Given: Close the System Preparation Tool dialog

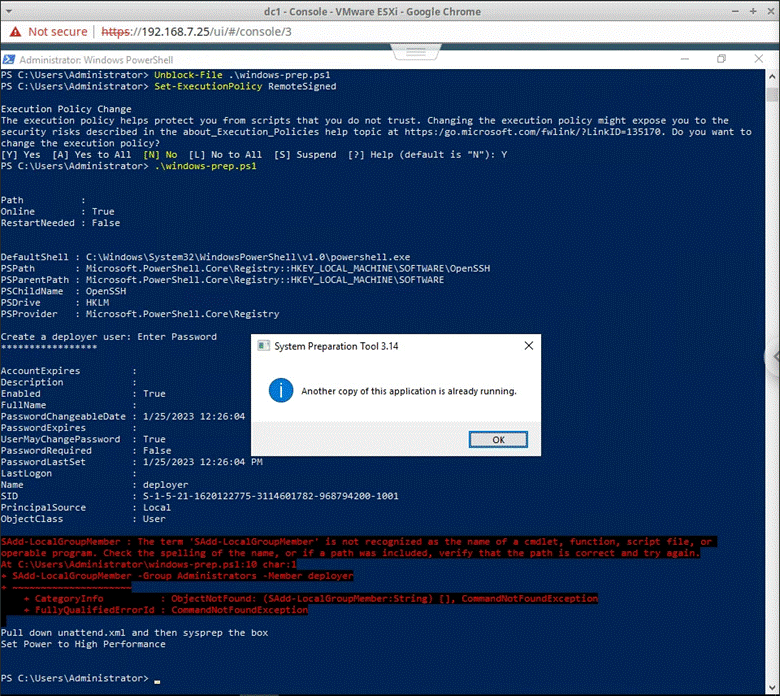Looking at the screenshot, I should [x=529, y=345].
